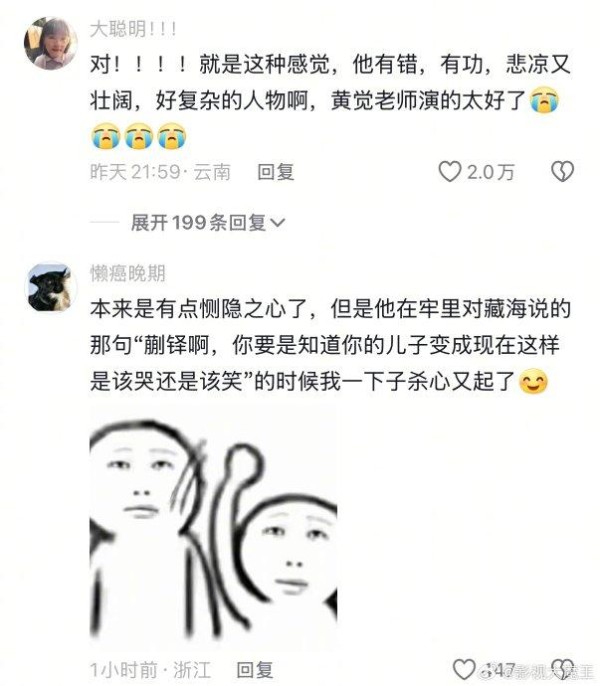The image size is (600, 686).
Task: Expand the 199 hidden replies
Action: (x=208, y=223)
